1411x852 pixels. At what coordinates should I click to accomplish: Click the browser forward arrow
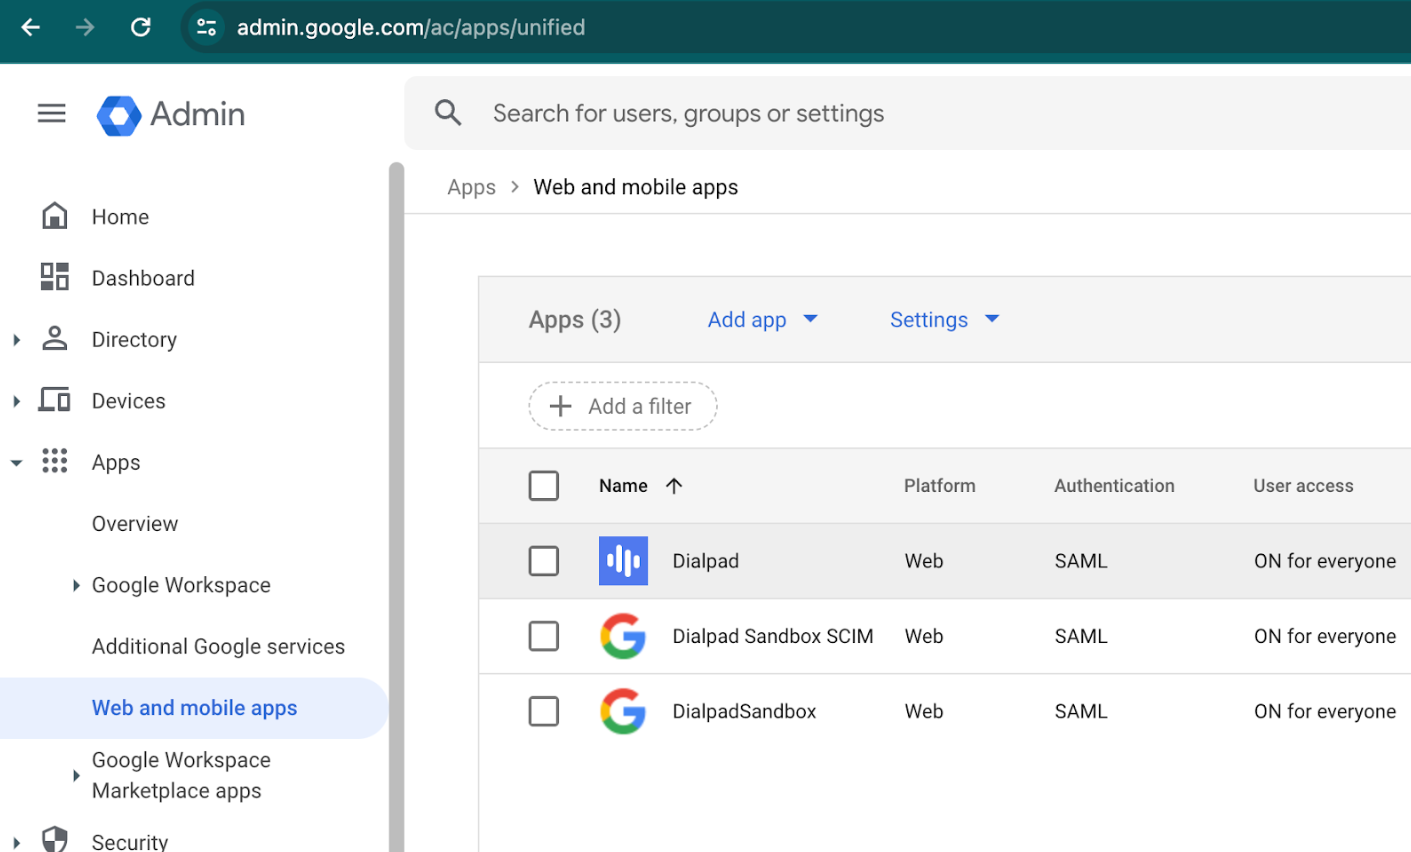coord(85,27)
